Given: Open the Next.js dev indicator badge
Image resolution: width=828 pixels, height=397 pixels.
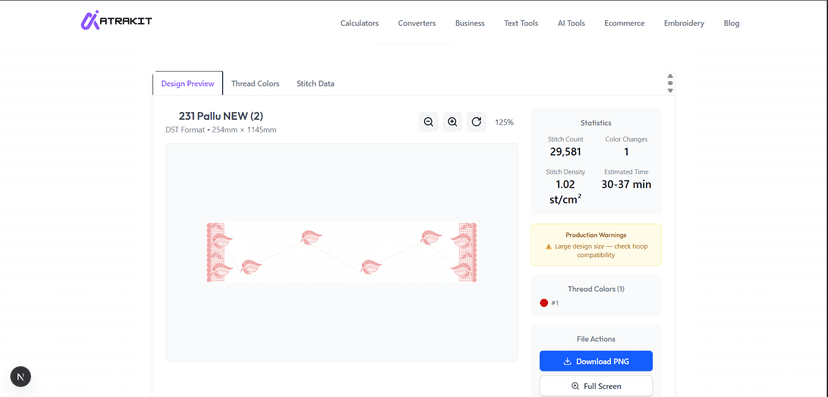Looking at the screenshot, I should [21, 376].
